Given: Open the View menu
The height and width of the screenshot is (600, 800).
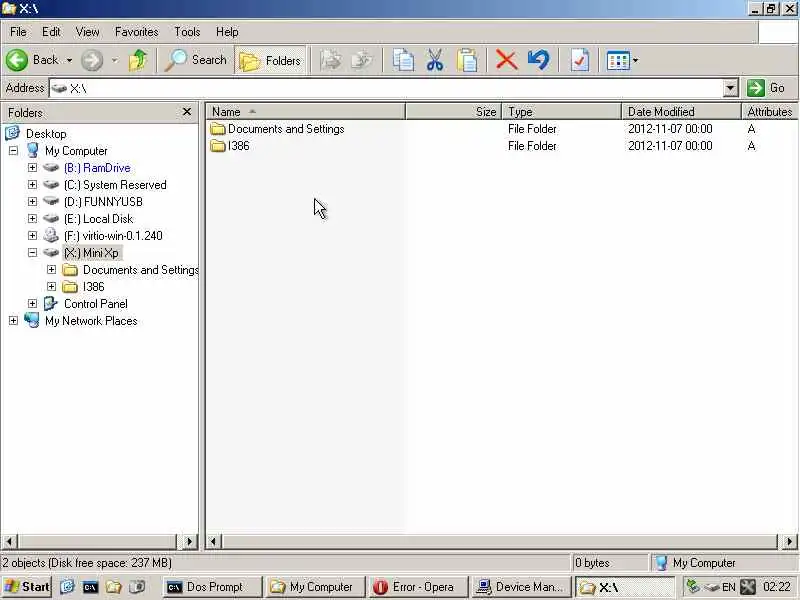Looking at the screenshot, I should [87, 32].
